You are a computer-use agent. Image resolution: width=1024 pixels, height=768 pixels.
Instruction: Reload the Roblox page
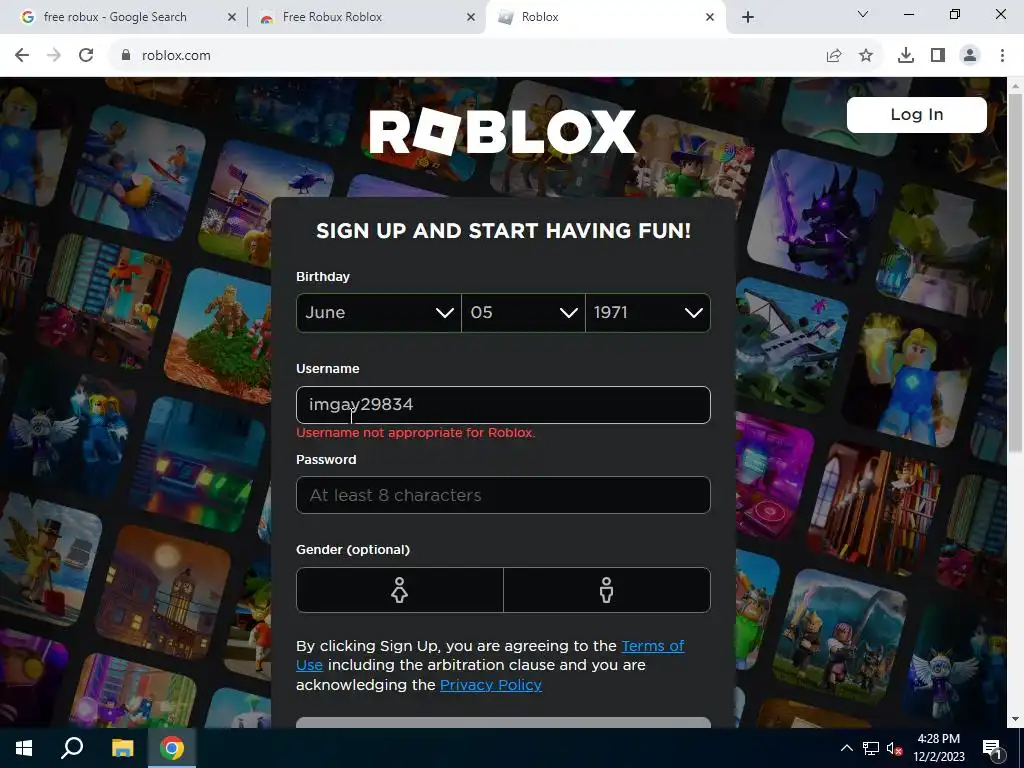(86, 56)
